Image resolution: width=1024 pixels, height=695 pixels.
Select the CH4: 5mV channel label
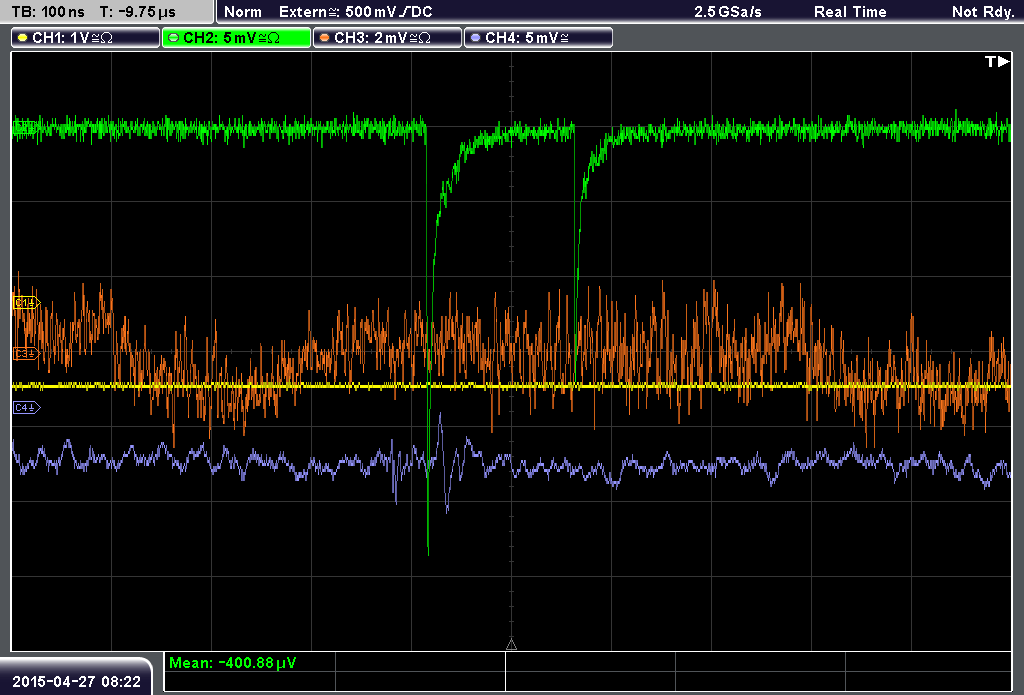[538, 38]
